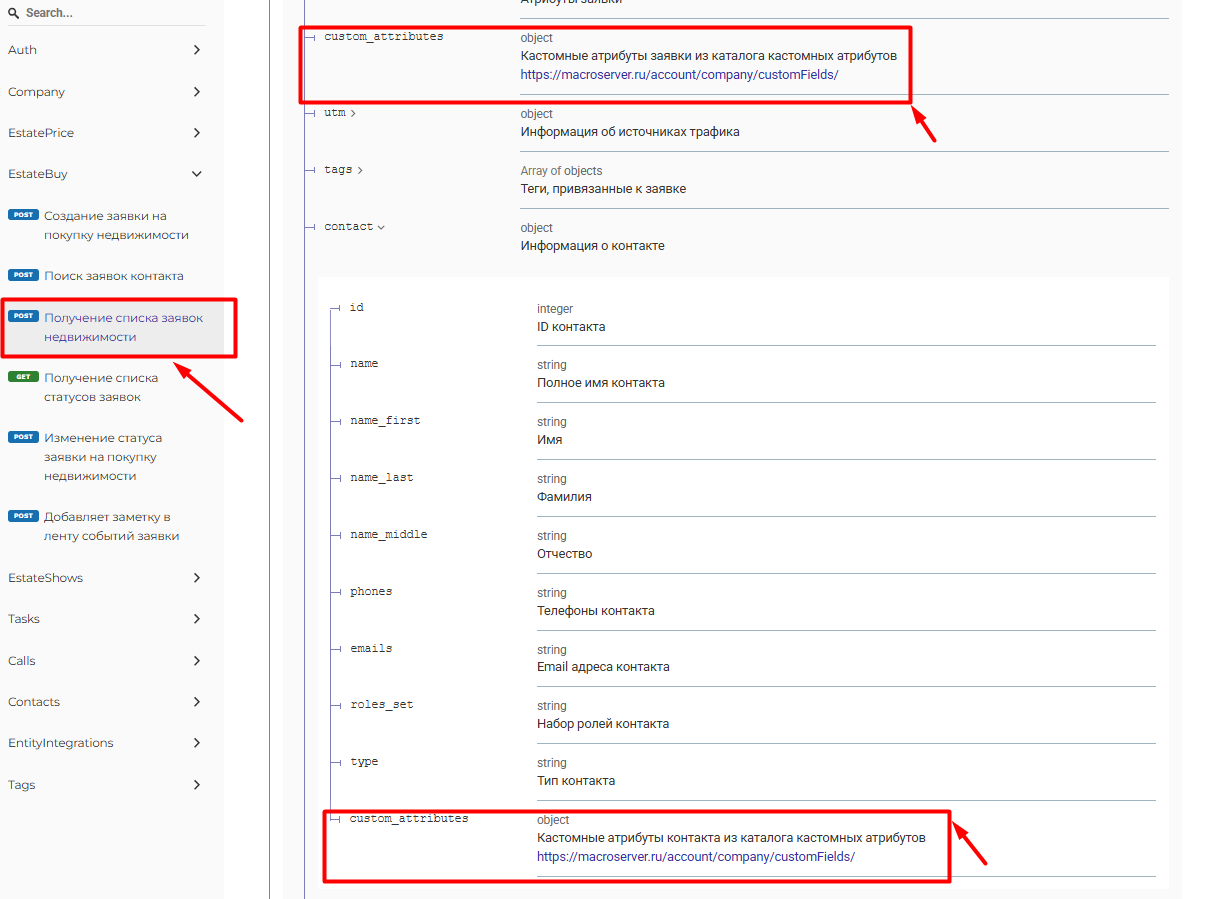The height and width of the screenshot is (899, 1209).
Task: Open Поиск заявок контакта endpoint
Action: click(x=113, y=275)
